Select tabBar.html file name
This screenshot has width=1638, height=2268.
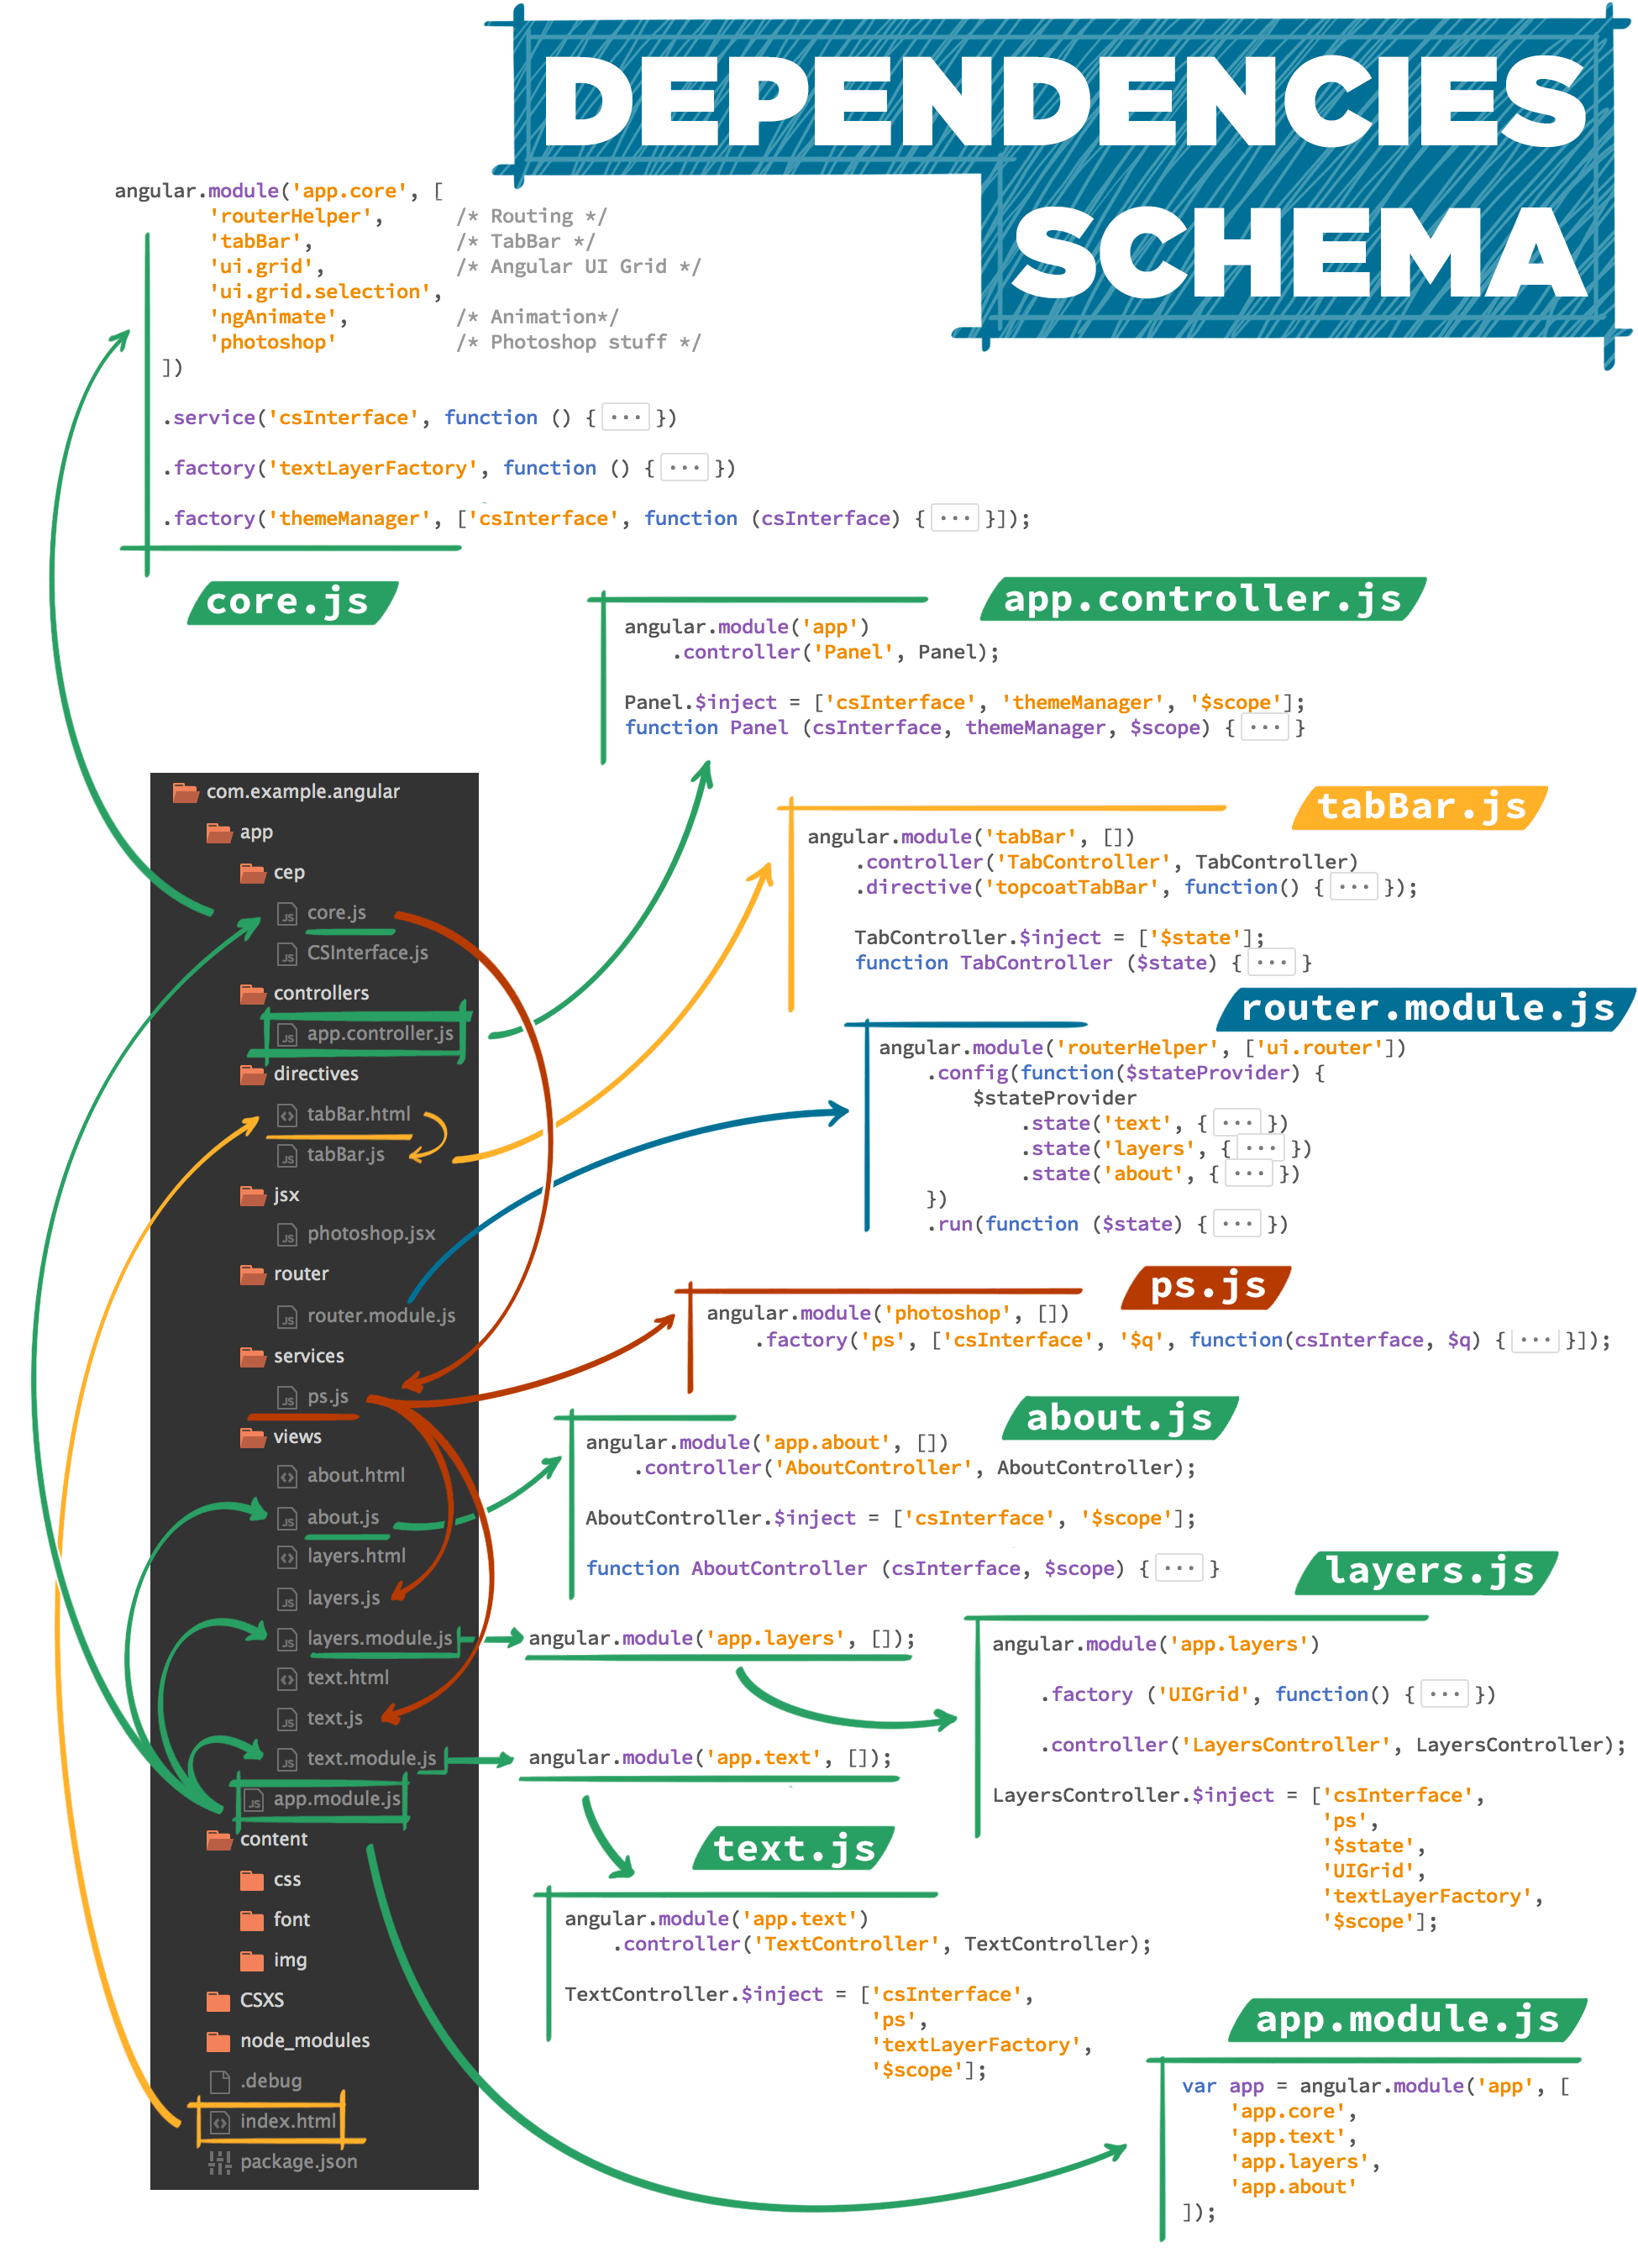coord(358,1114)
